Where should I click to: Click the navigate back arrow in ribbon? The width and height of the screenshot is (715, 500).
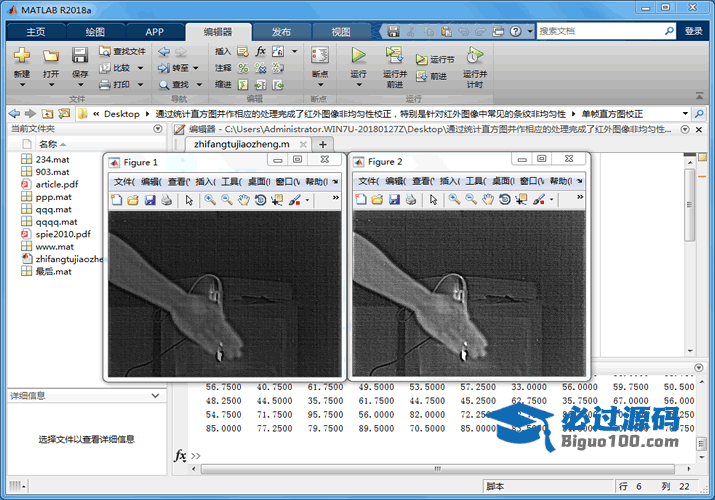click(x=164, y=52)
